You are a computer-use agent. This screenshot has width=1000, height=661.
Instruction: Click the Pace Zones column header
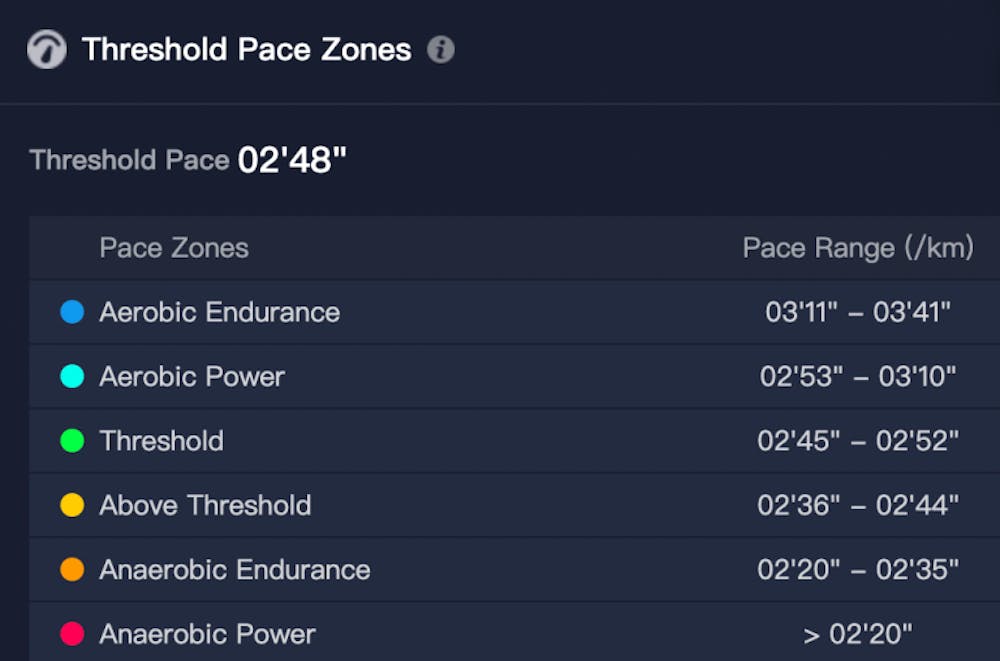(x=174, y=248)
